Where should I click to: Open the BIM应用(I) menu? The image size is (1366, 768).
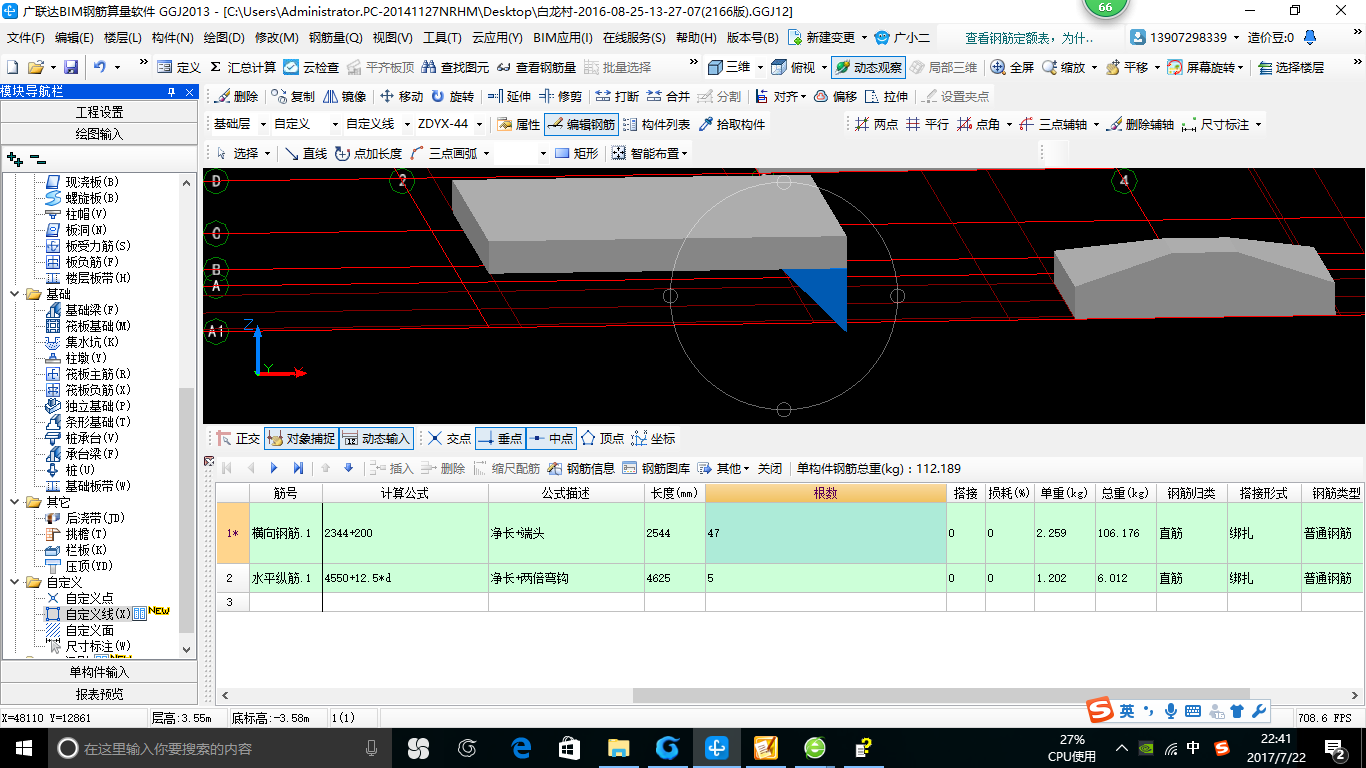click(563, 38)
